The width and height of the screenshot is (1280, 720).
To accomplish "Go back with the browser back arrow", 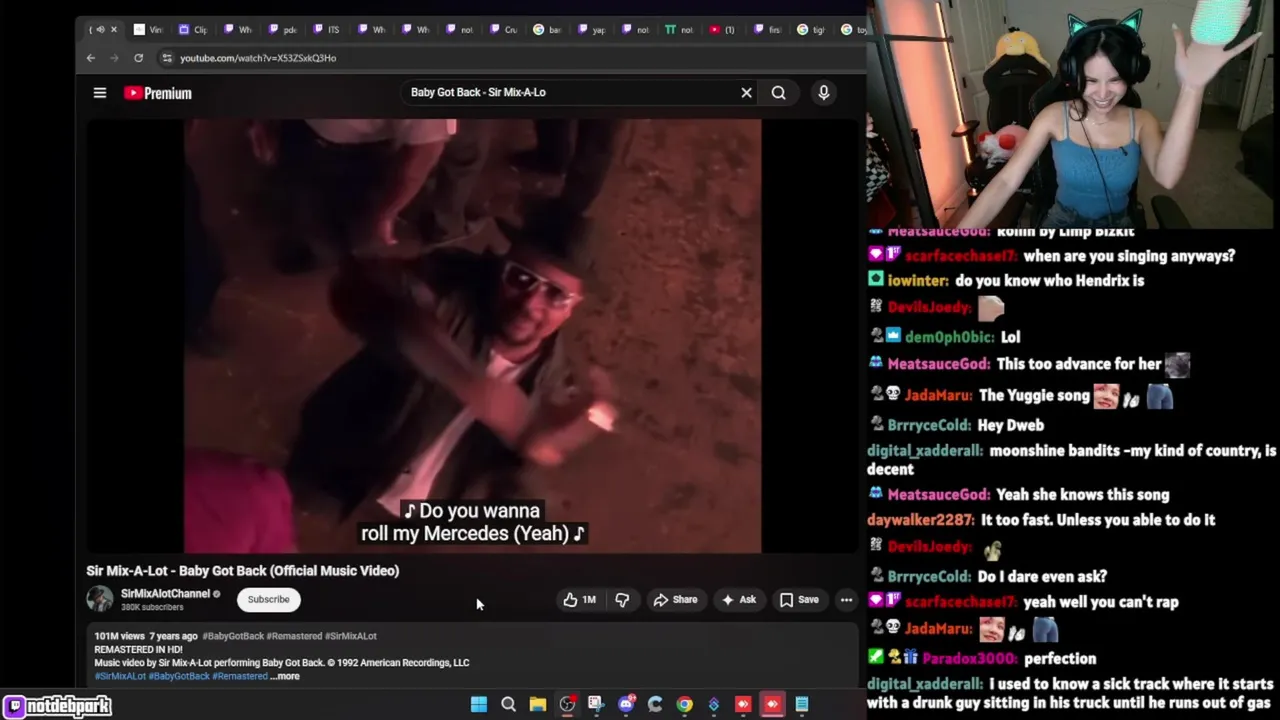I will (x=90, y=58).
